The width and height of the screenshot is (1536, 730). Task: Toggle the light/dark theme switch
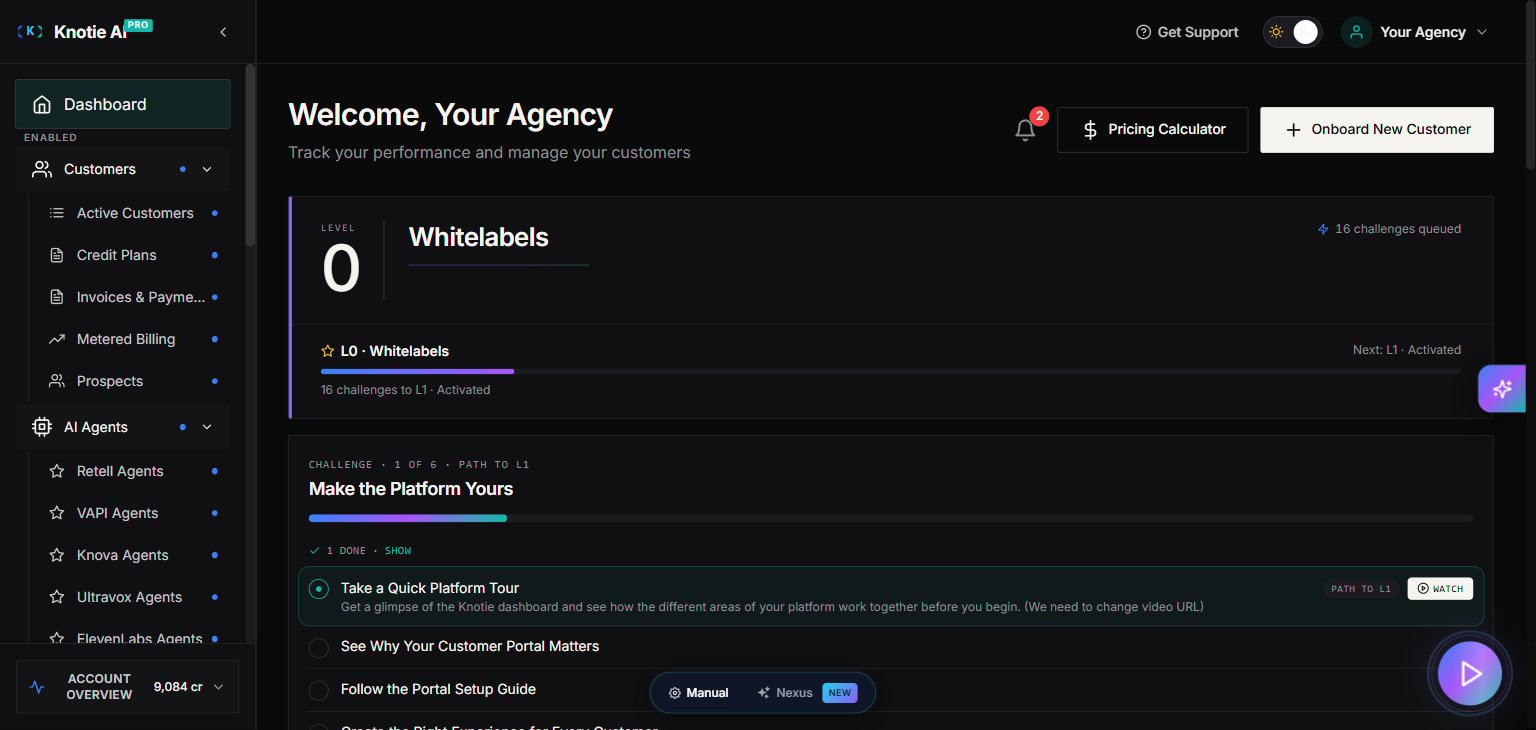1292,32
